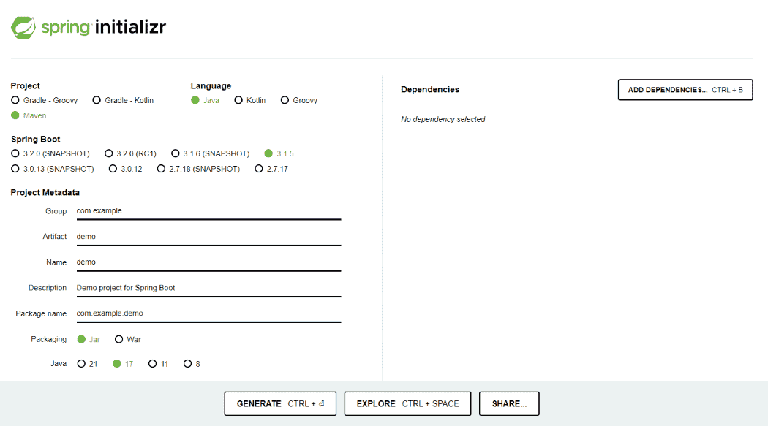Edit the Package name field
The image size is (768, 426).
tap(209, 313)
